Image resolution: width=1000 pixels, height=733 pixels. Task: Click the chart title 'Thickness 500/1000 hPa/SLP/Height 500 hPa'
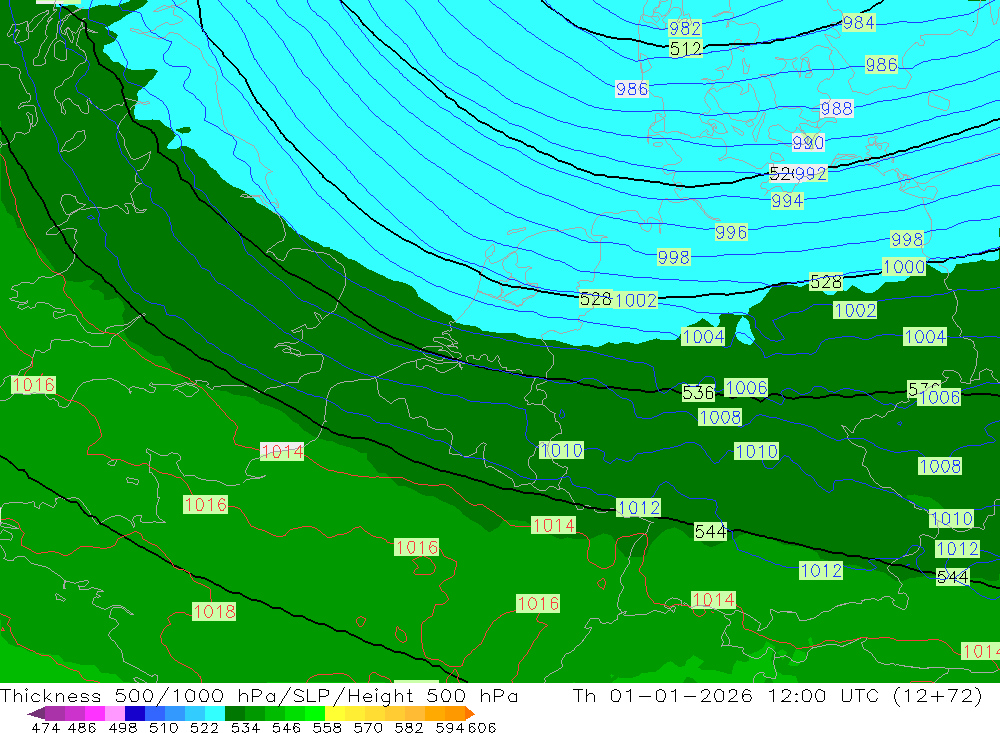pyautogui.click(x=259, y=695)
